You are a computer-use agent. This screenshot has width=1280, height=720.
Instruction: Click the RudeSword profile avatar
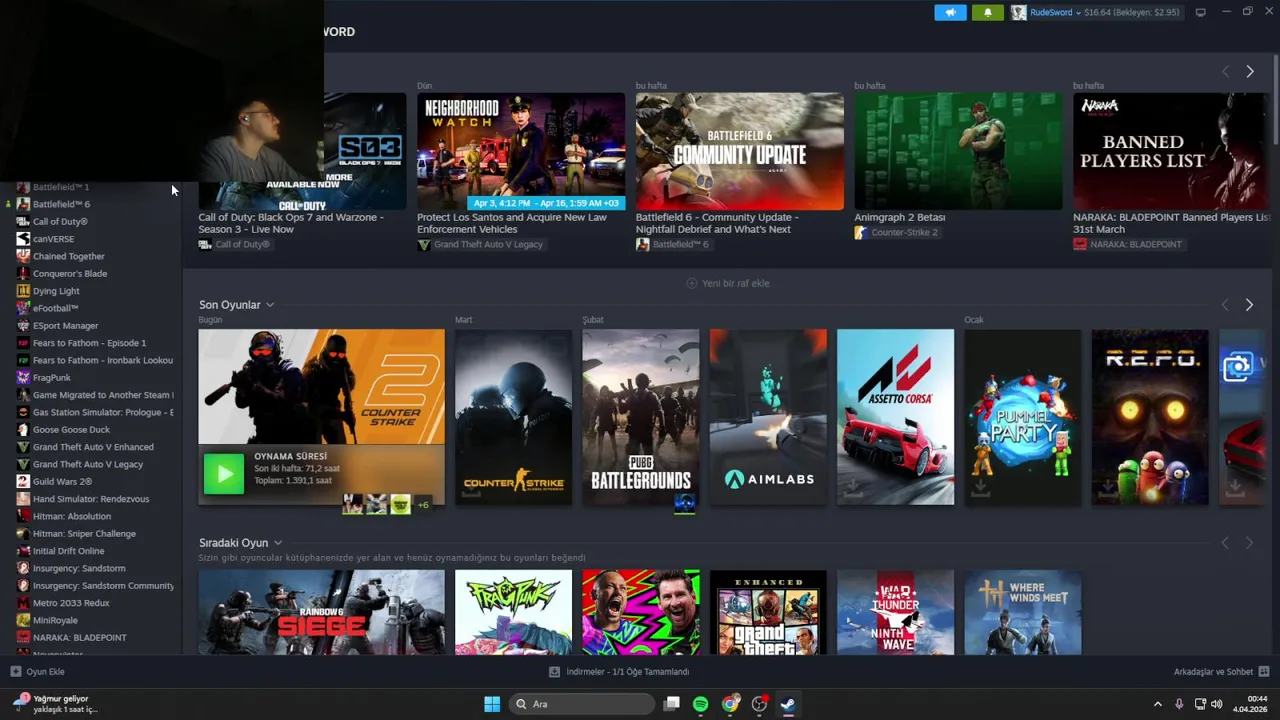[1018, 12]
